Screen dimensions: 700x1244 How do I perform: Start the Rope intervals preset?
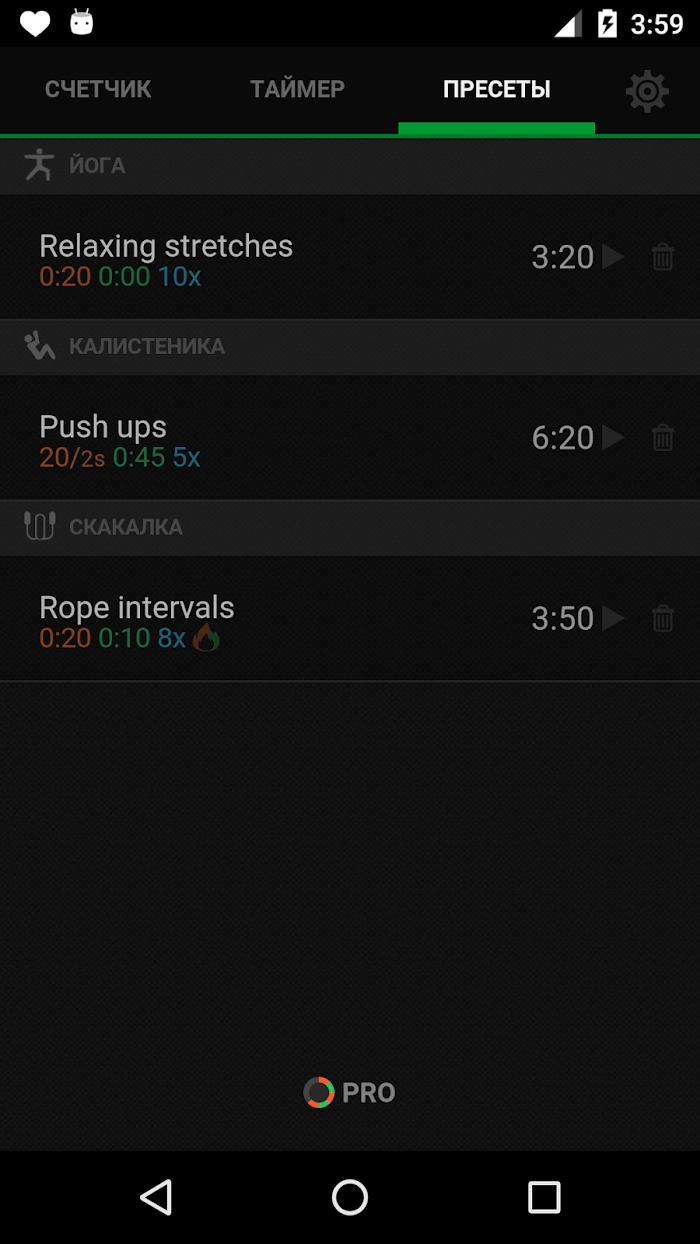[613, 618]
